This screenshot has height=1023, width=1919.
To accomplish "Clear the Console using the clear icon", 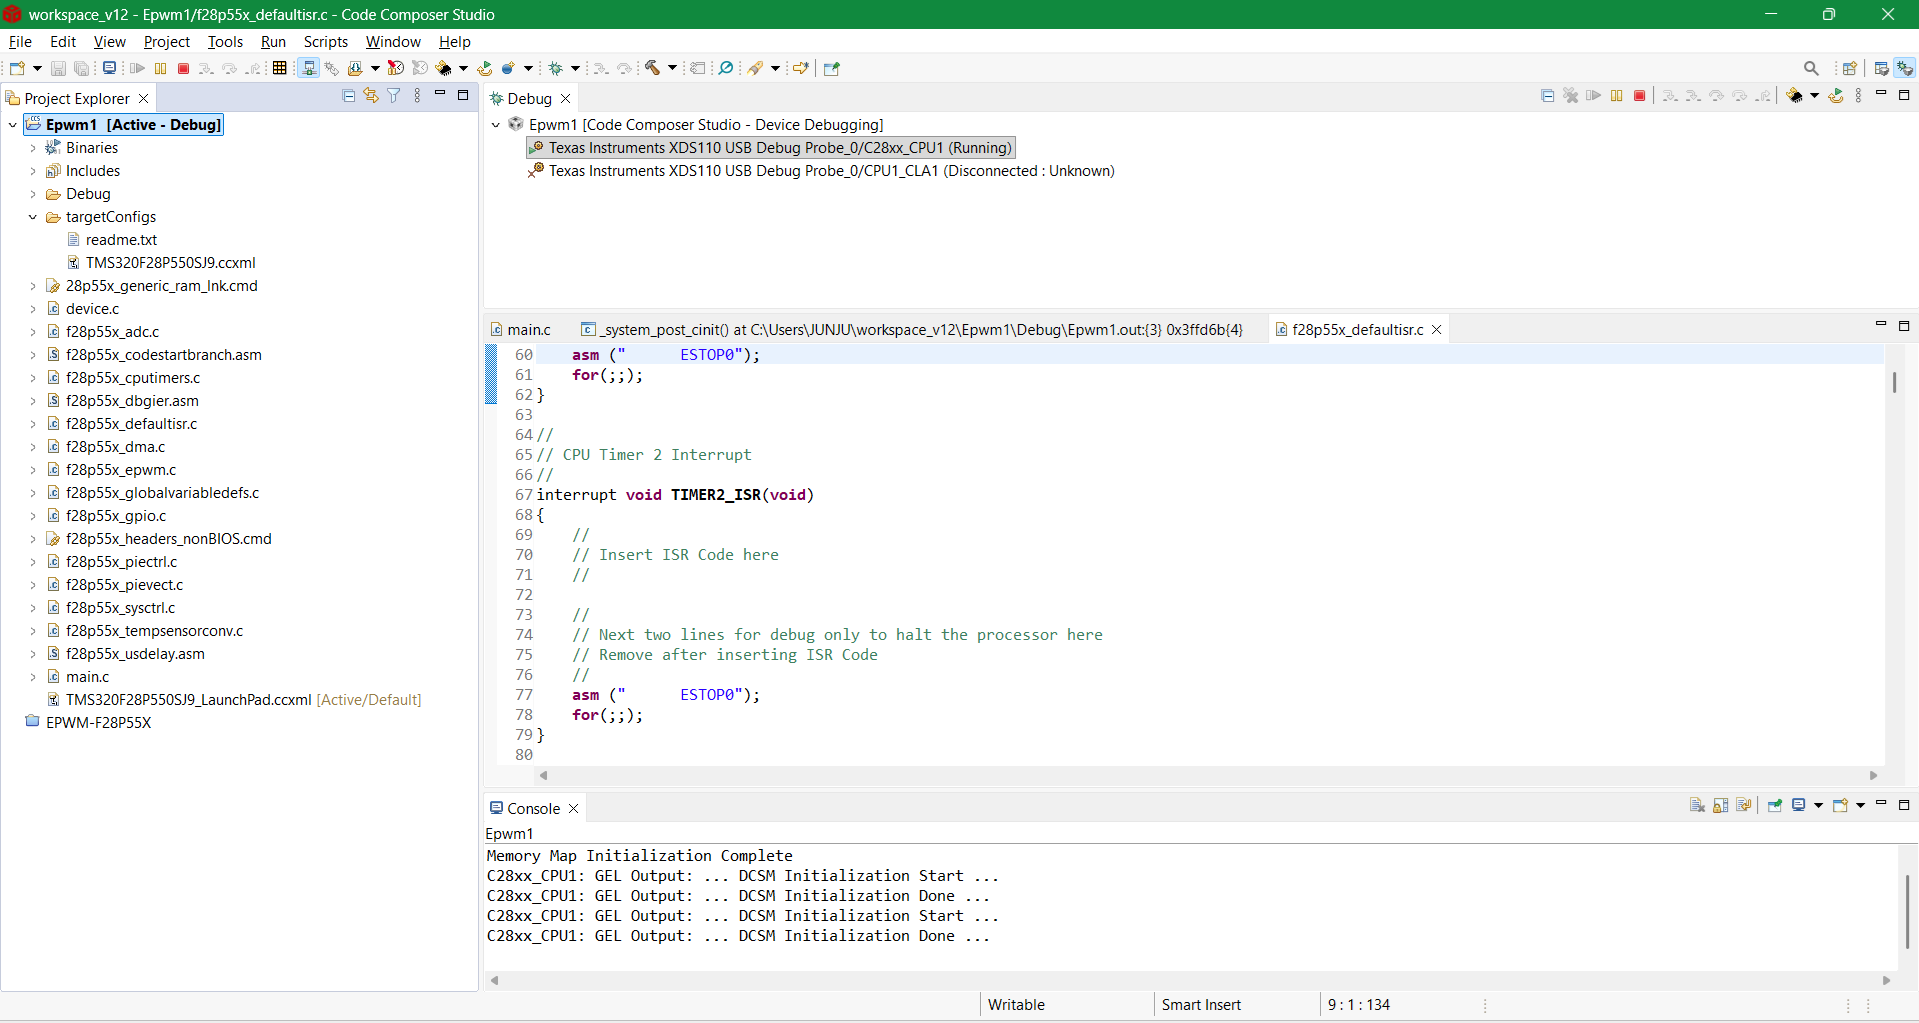I will tap(1697, 805).
